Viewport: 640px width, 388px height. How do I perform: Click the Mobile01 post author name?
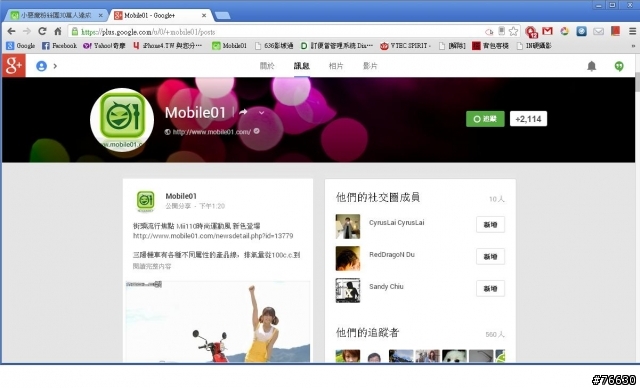point(181,196)
